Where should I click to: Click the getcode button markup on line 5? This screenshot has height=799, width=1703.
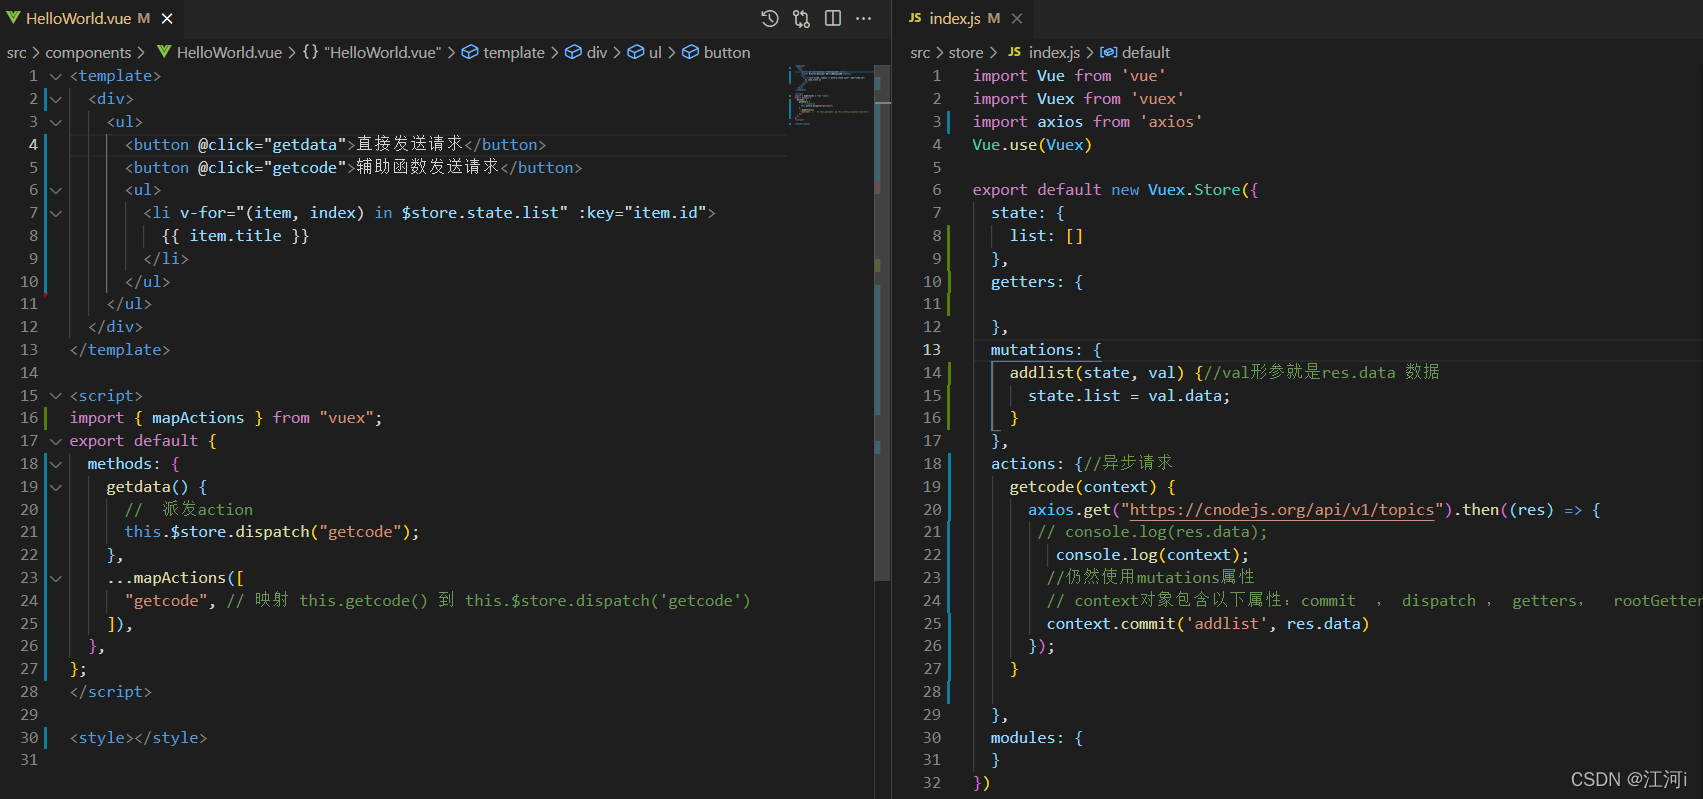[353, 168]
